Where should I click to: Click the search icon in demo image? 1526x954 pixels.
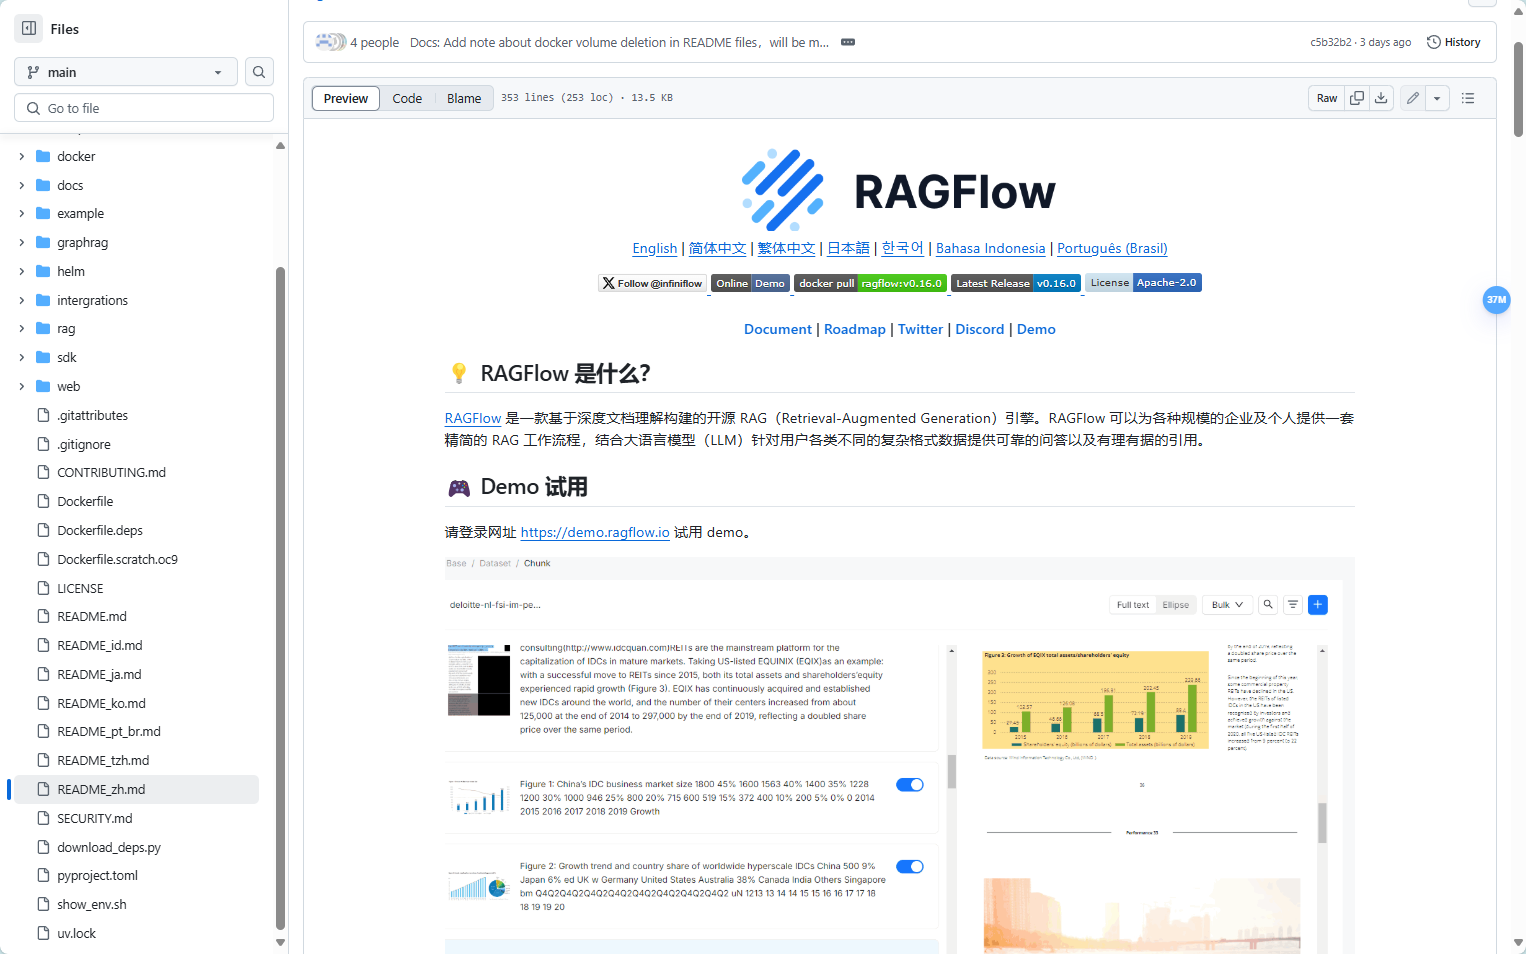[x=1268, y=604]
